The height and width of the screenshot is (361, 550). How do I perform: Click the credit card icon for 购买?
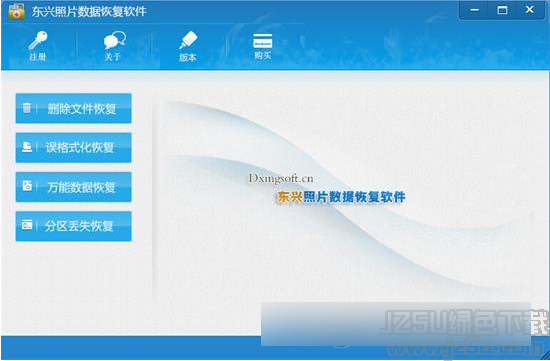coord(263,41)
